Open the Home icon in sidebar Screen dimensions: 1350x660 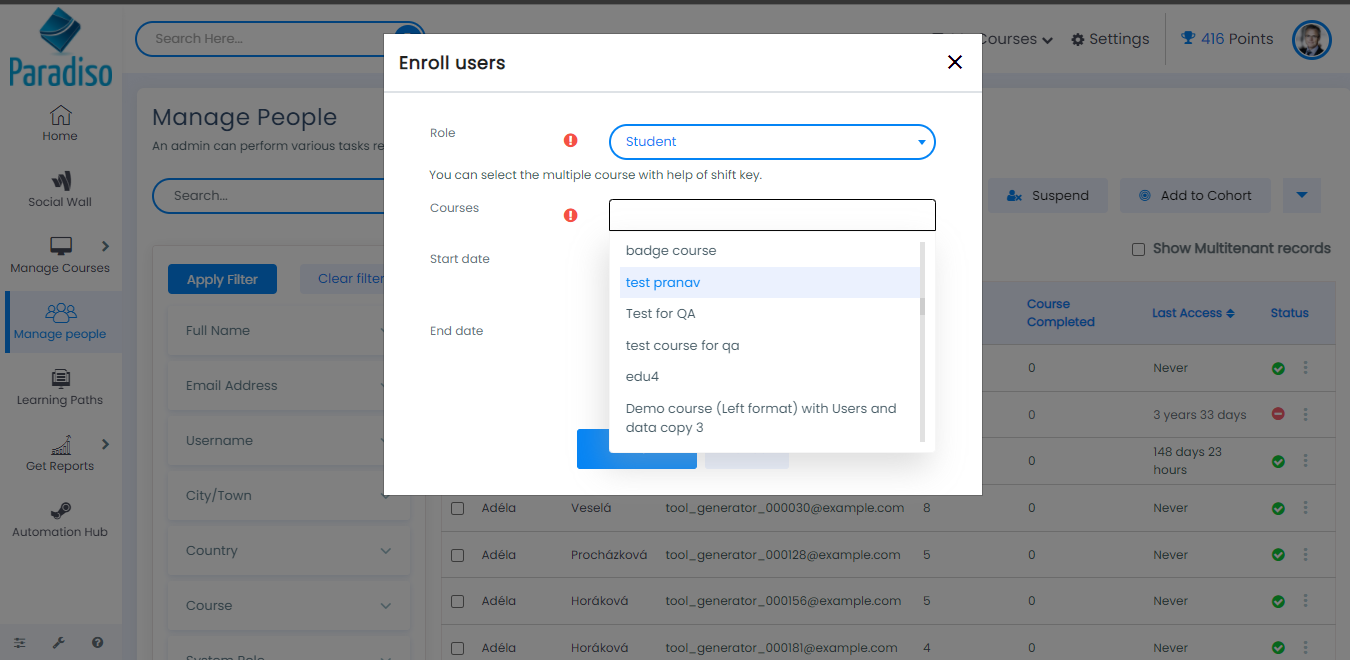[x=60, y=115]
